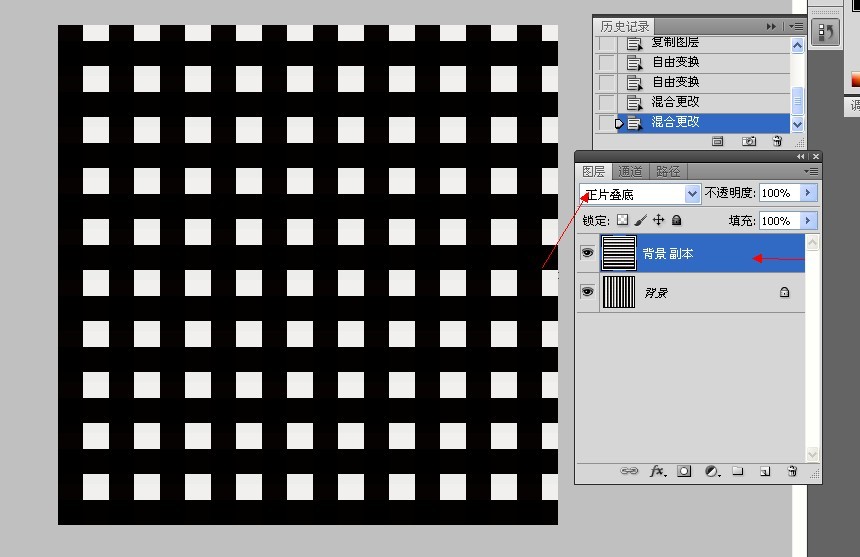Viewport: 860px width, 557px height.
Task: Delete layer trash icon in Layers panel
Action: point(792,471)
